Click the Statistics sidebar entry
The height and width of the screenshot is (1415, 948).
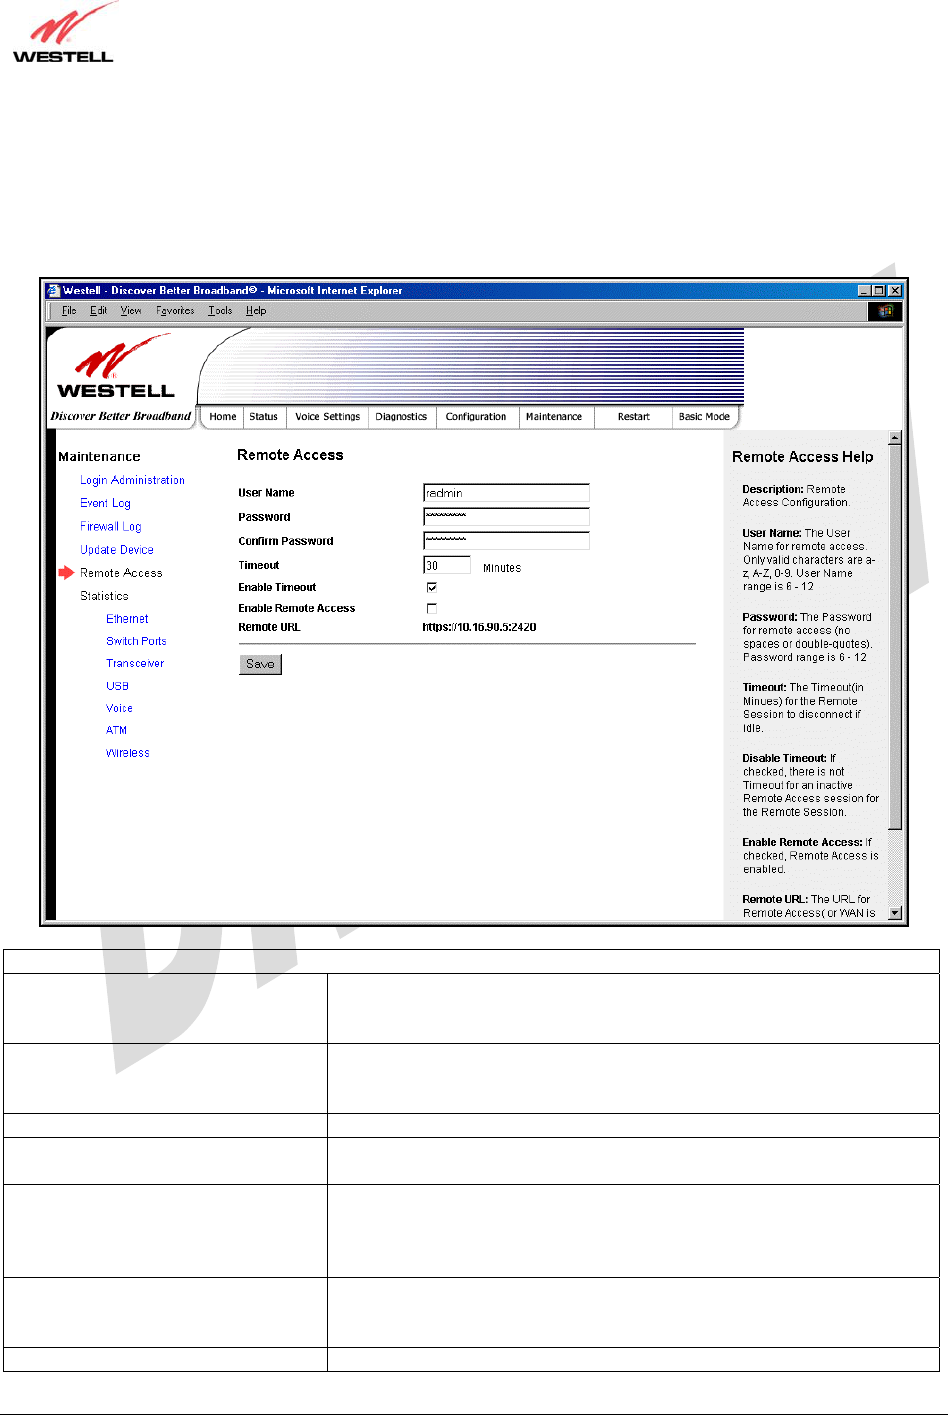coord(104,596)
